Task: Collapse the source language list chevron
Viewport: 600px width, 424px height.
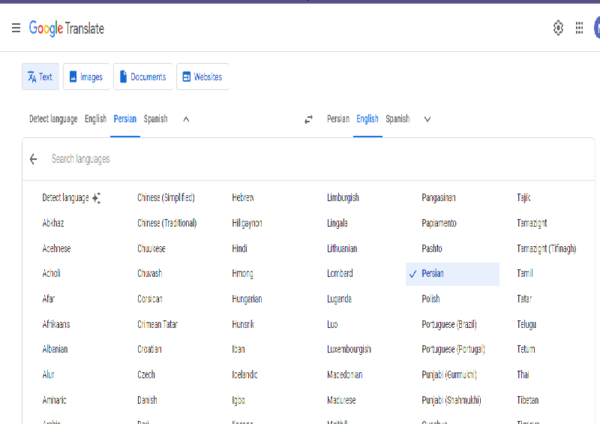Action: [186, 119]
